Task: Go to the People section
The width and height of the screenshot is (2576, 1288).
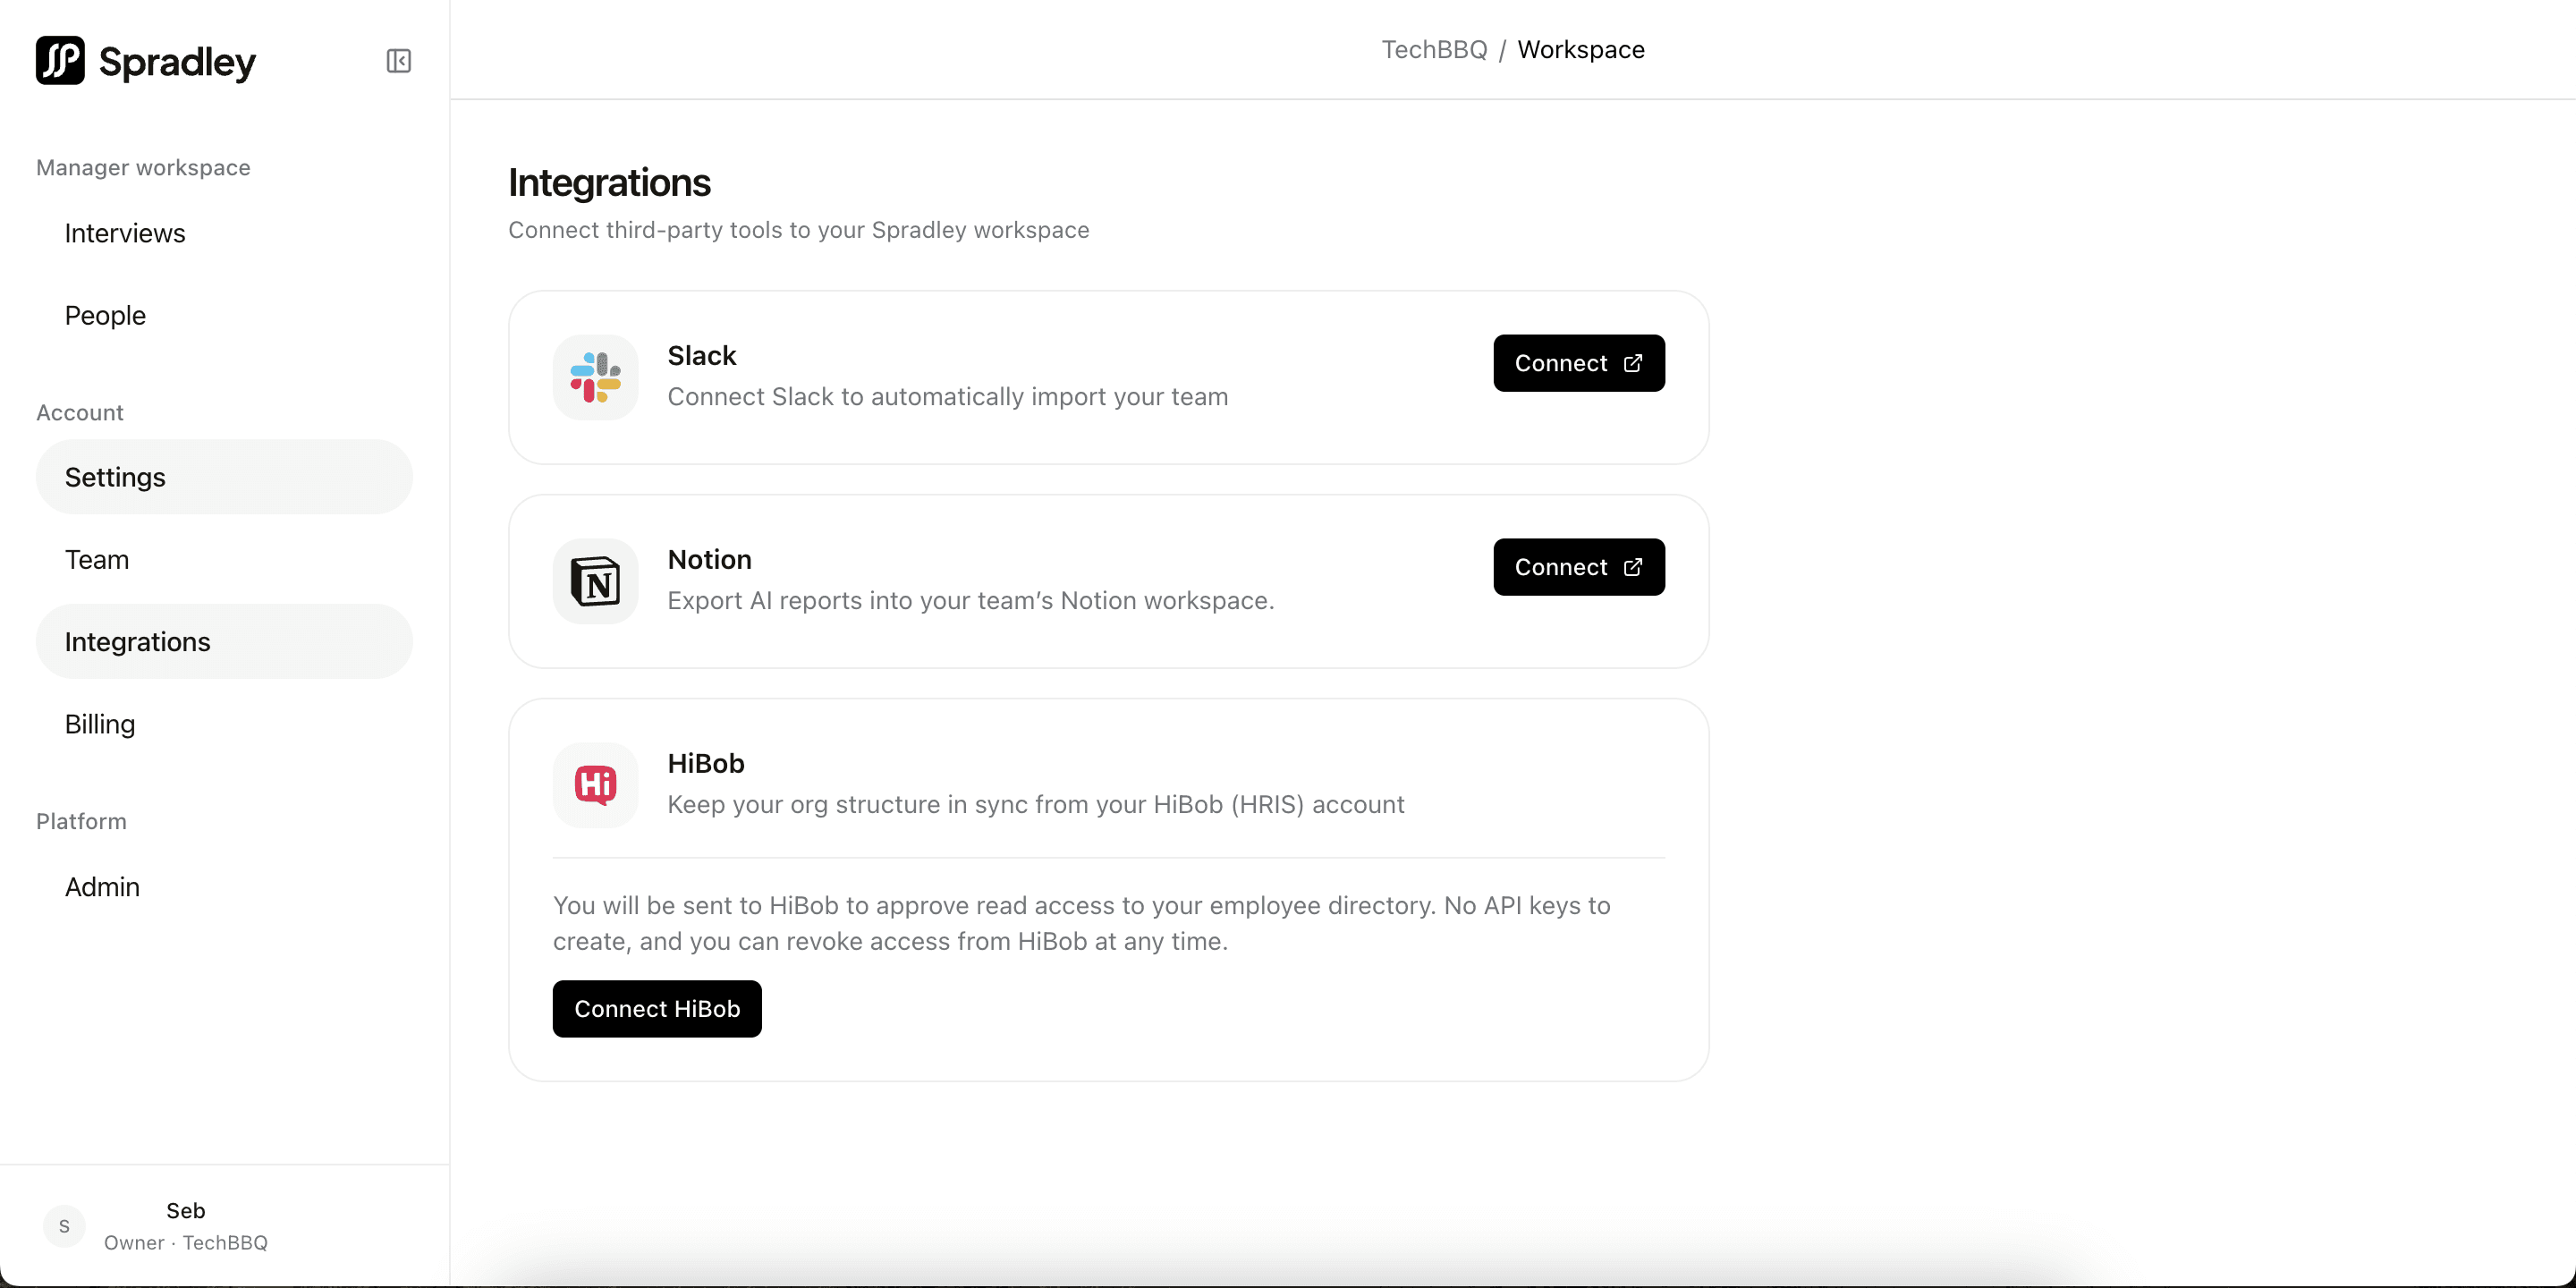Action: 224,315
